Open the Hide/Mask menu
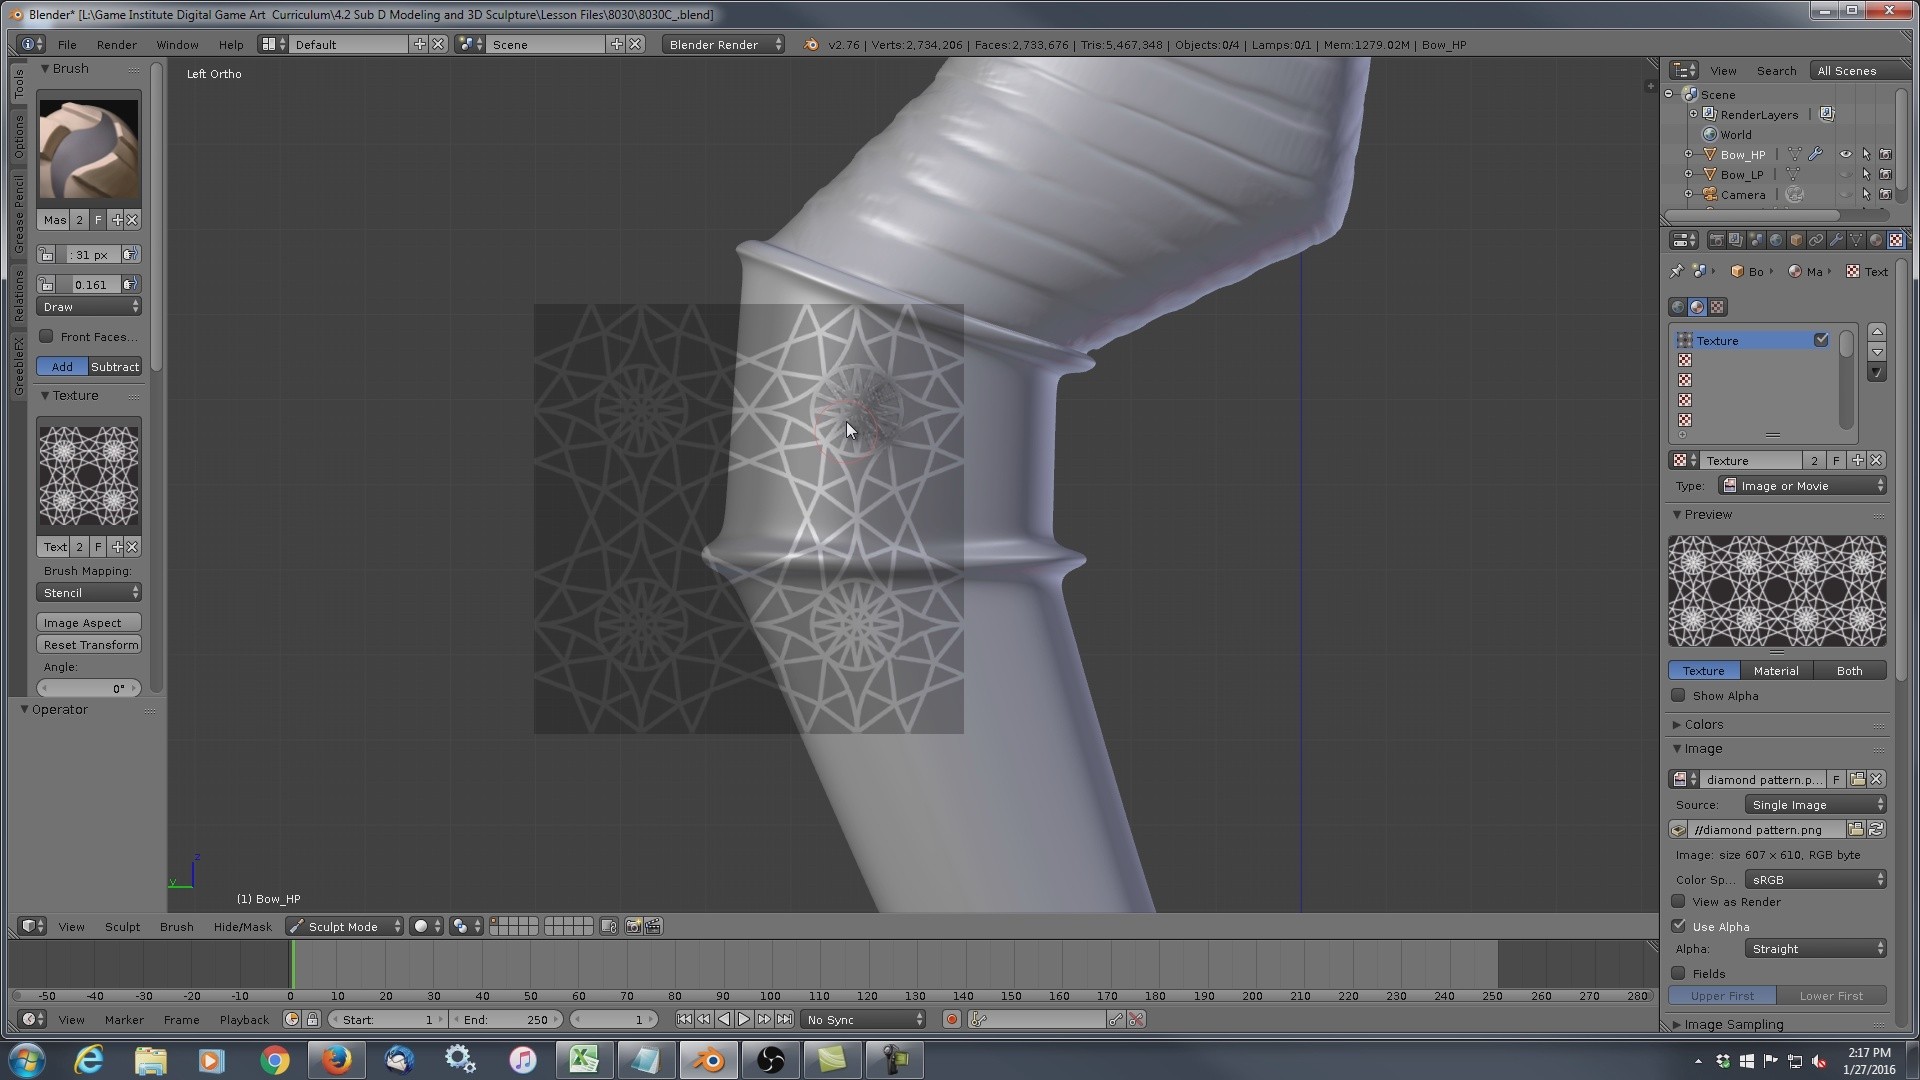The image size is (1920, 1080). (x=243, y=927)
